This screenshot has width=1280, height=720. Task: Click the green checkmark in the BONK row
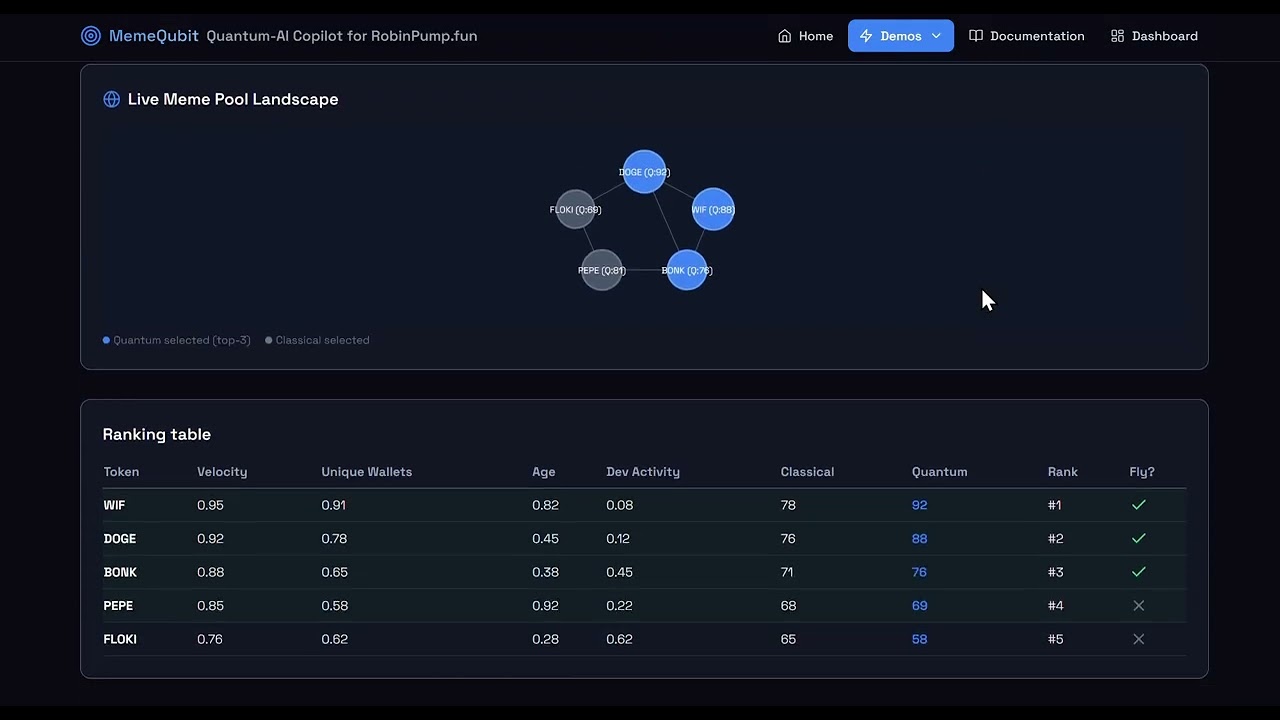[x=1138, y=572]
